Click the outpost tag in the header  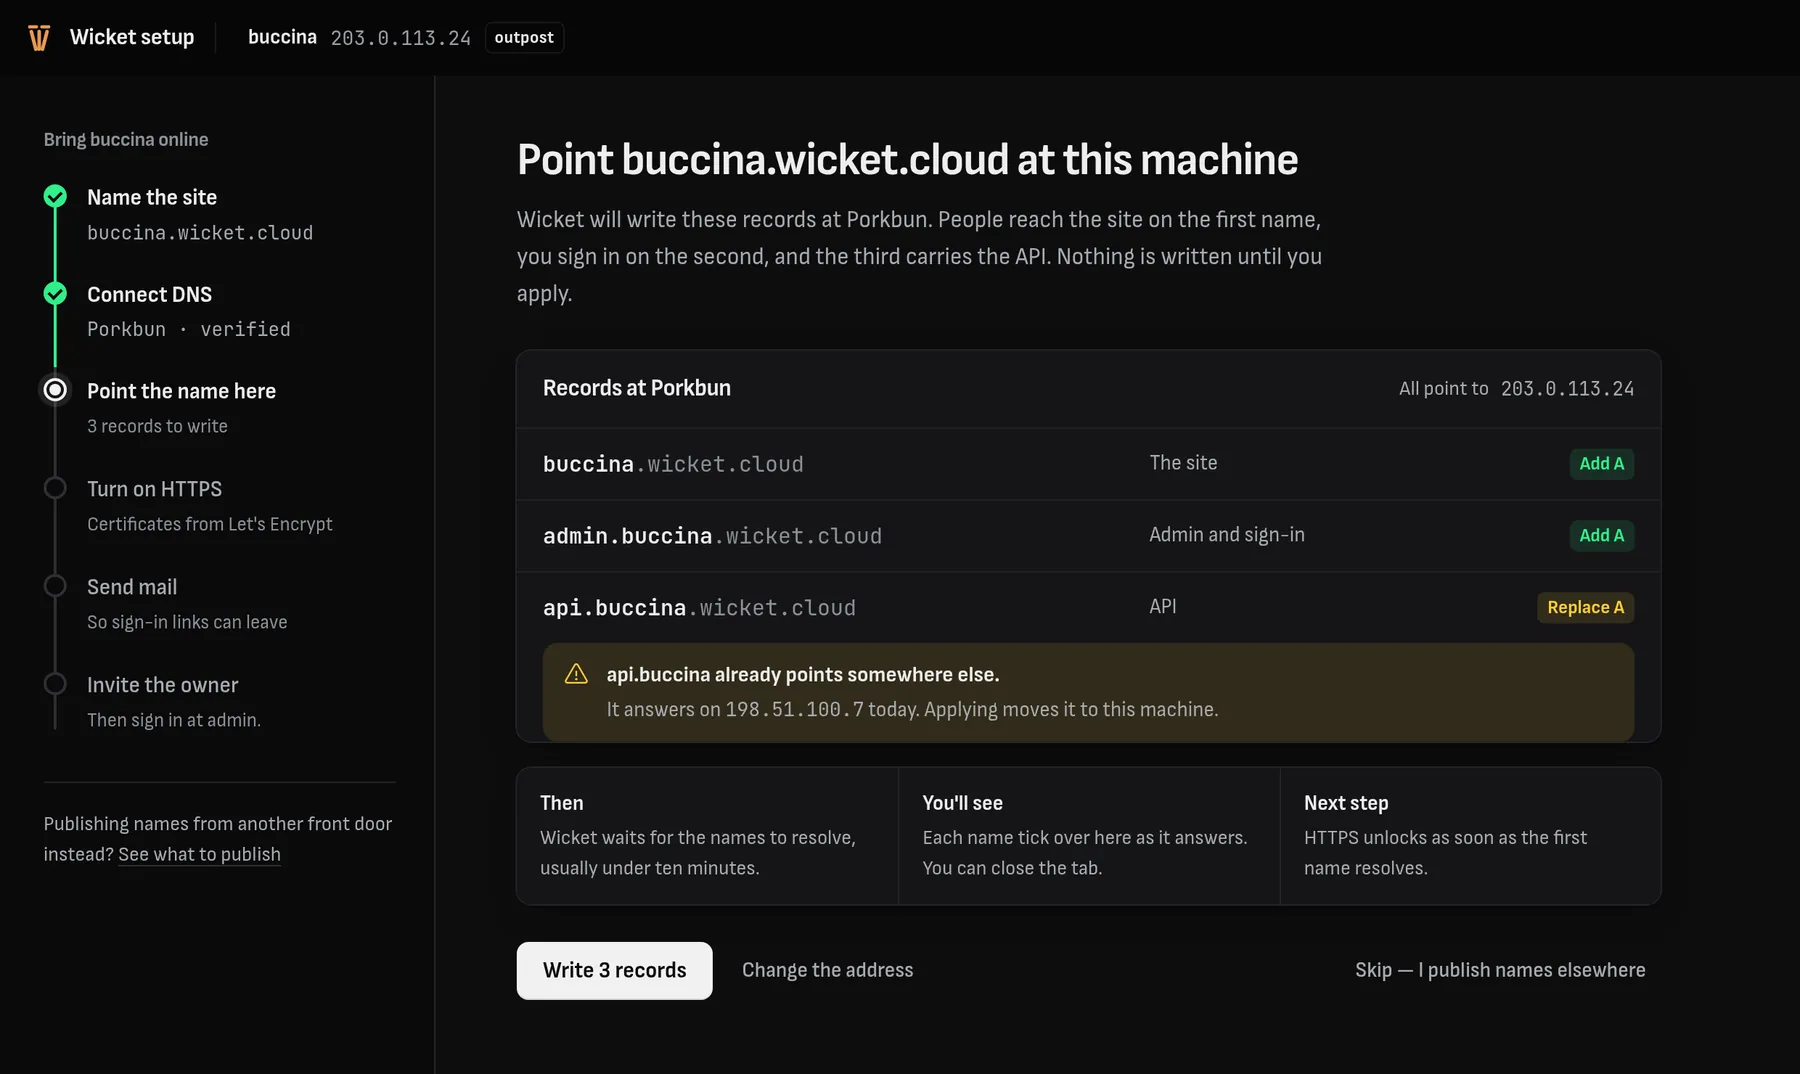[x=524, y=37]
